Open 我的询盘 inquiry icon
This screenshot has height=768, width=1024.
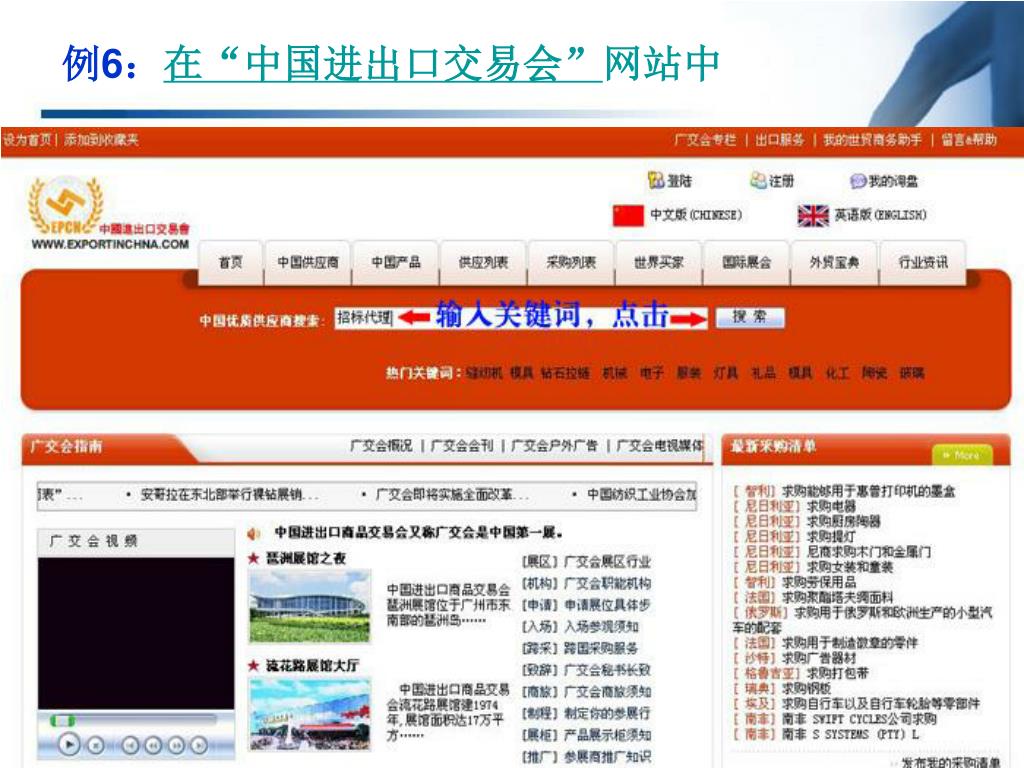(858, 181)
